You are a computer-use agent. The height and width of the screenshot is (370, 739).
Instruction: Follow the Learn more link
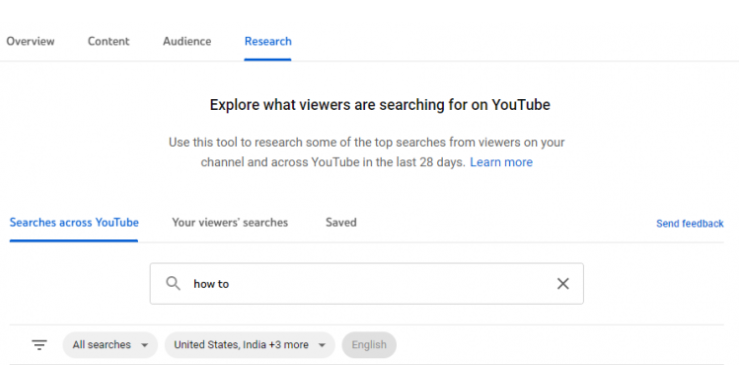[501, 162]
